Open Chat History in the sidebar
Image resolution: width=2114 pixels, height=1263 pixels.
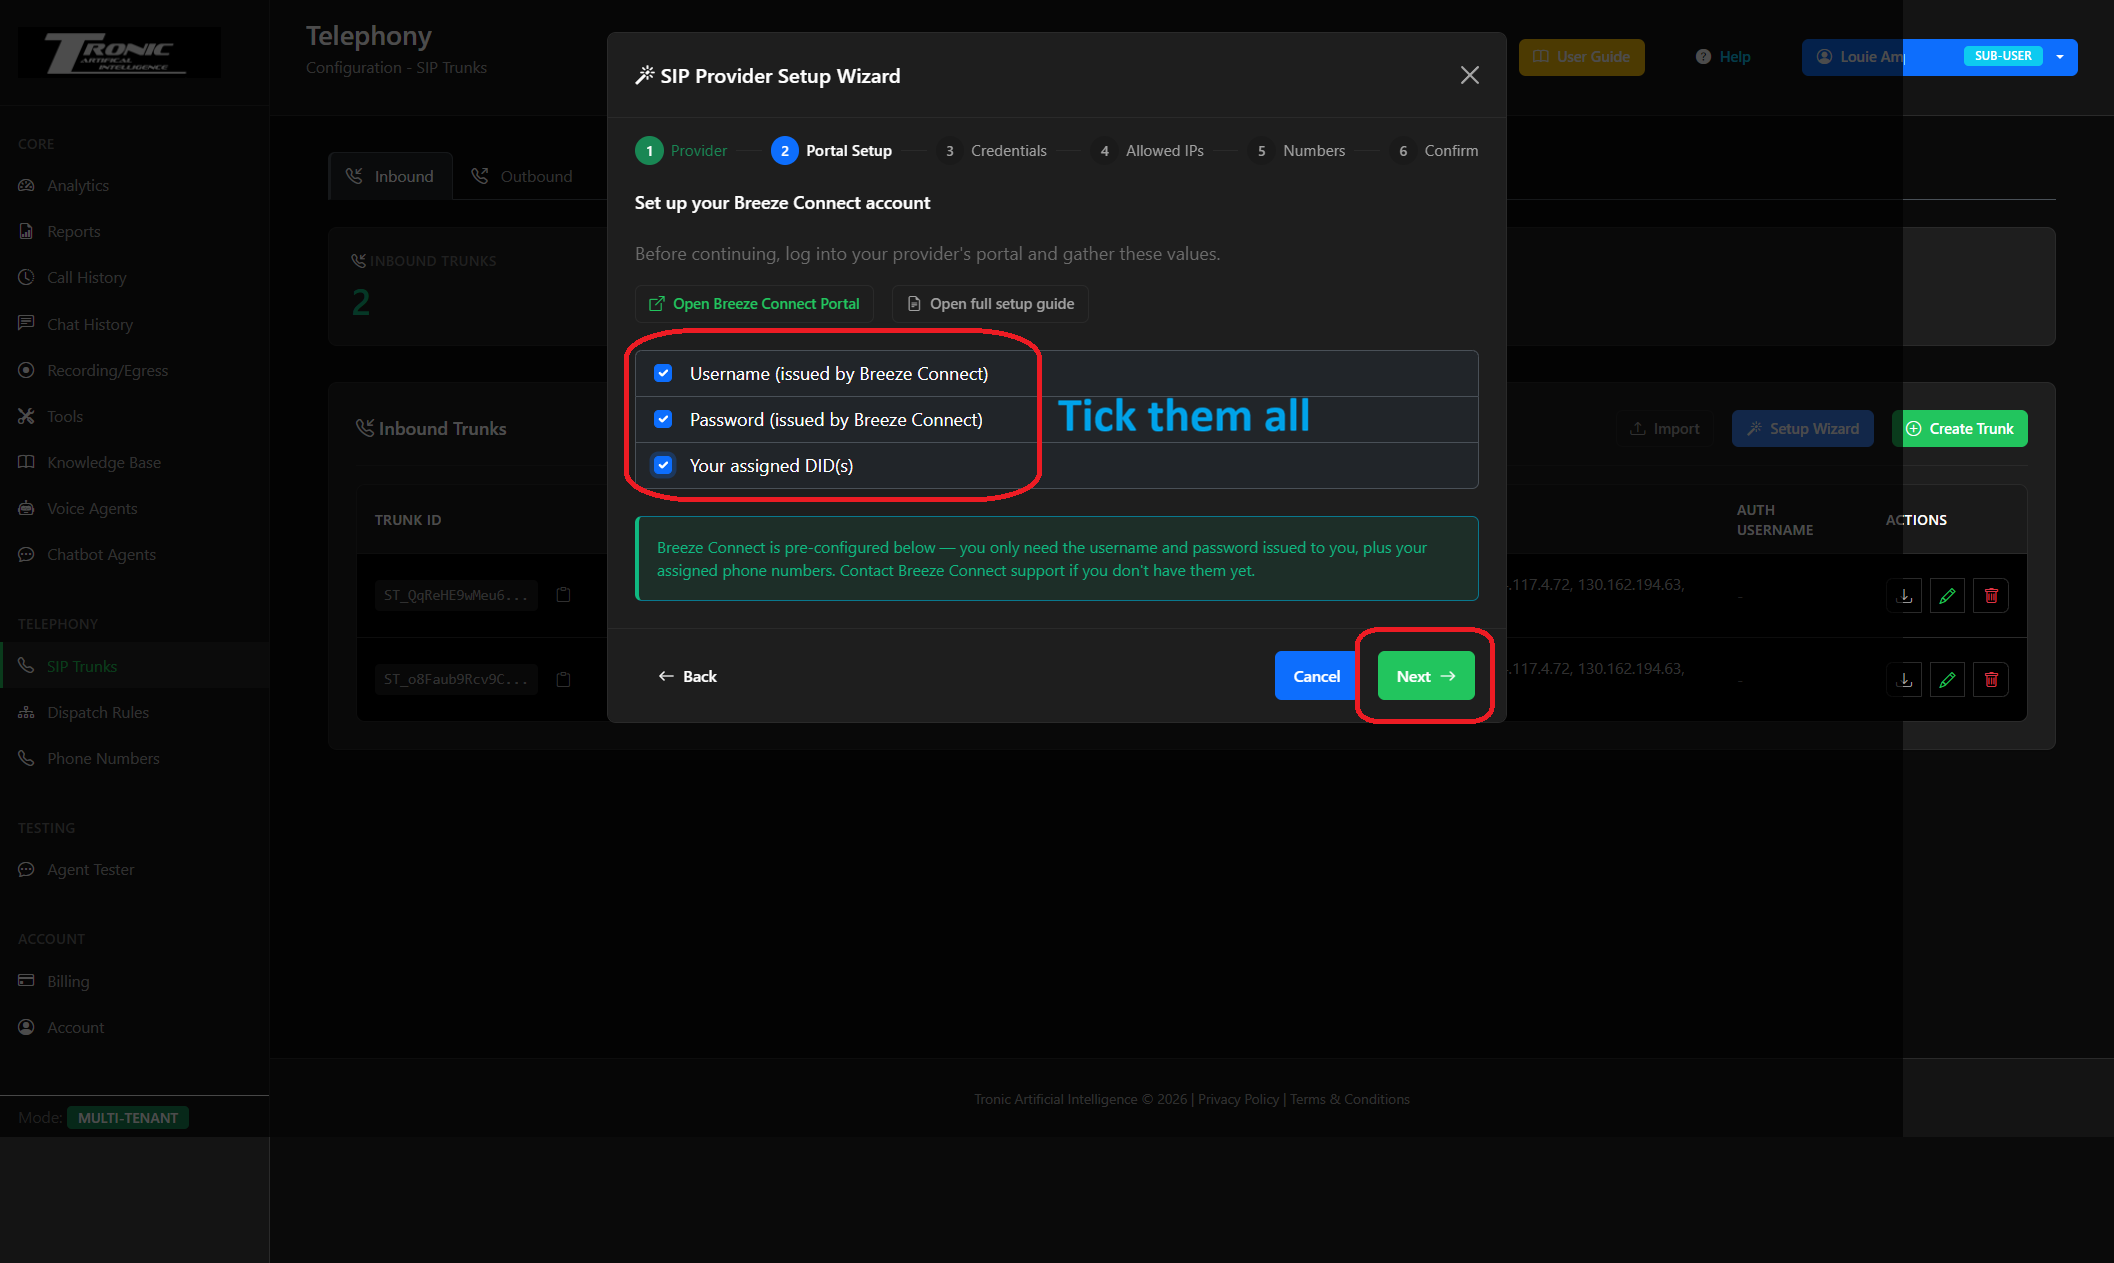pos(90,324)
